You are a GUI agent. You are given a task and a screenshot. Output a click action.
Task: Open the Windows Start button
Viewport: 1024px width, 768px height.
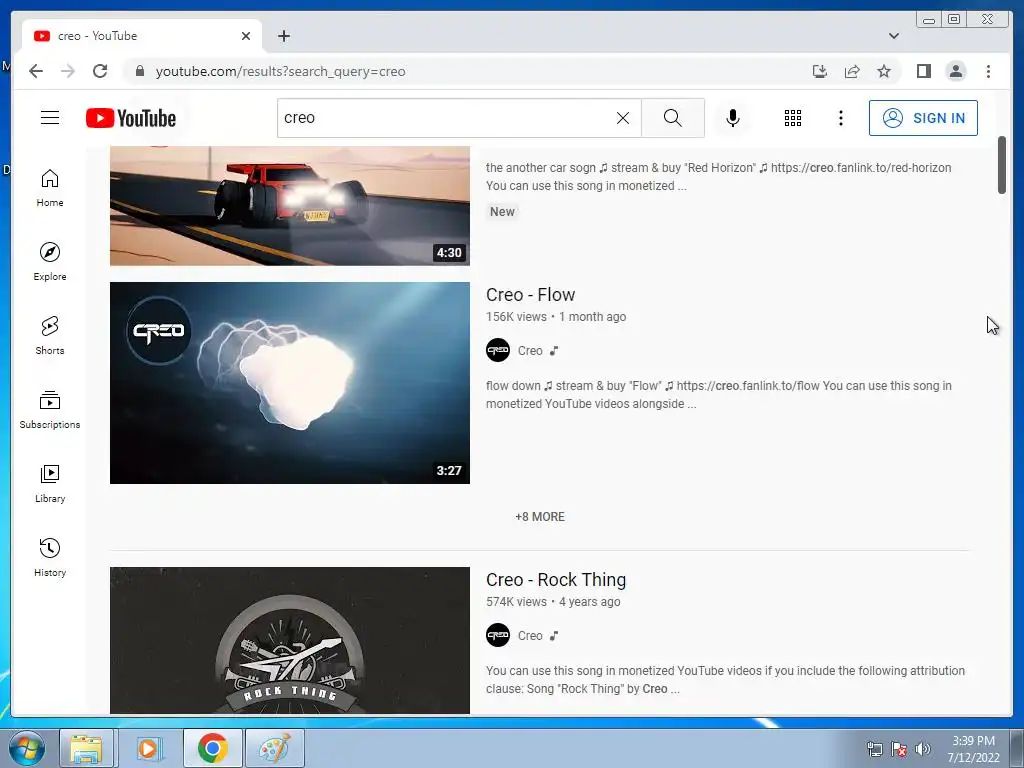click(x=26, y=748)
